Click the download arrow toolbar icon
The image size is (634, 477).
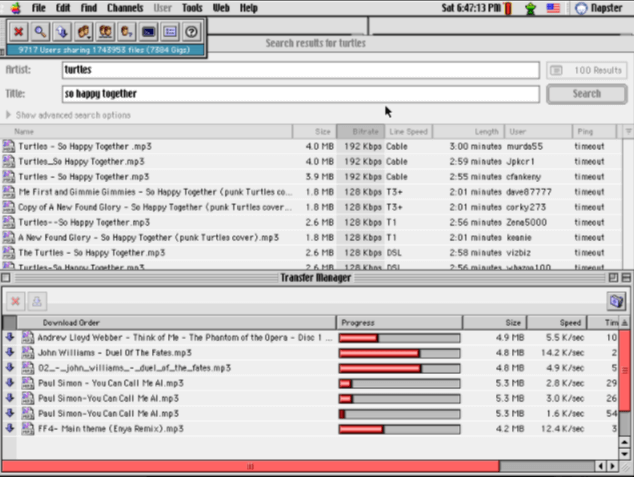[x=62, y=31]
